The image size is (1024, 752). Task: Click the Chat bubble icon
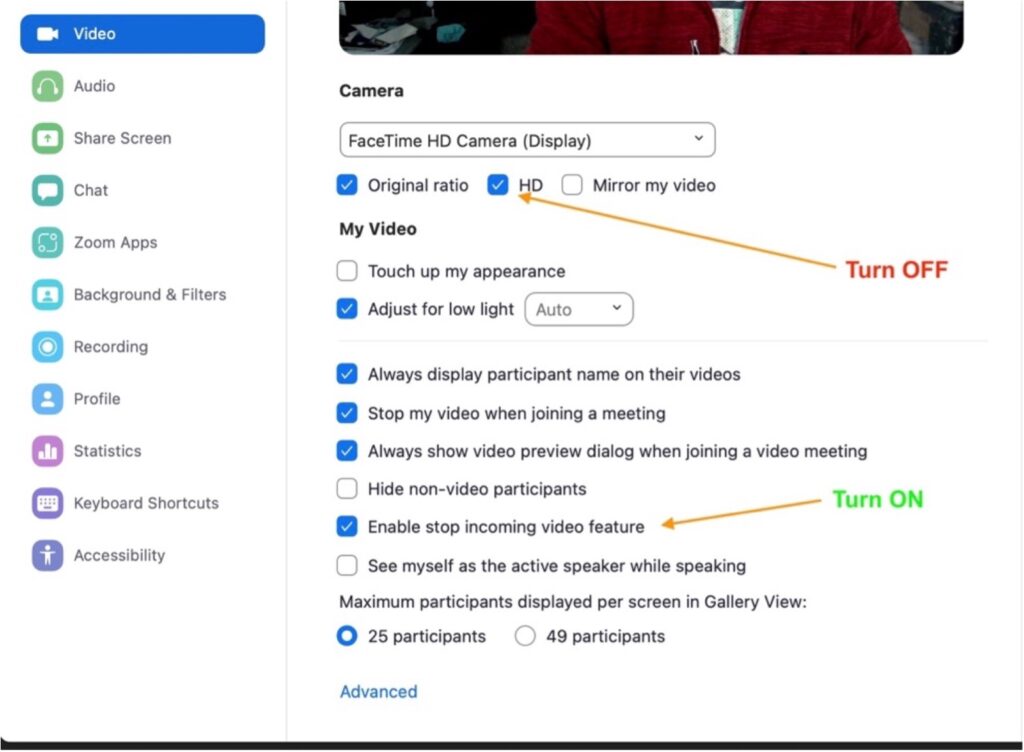[48, 191]
